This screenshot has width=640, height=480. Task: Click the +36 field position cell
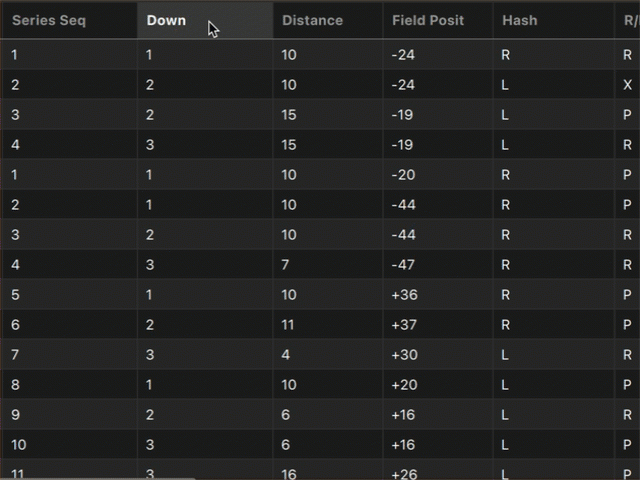tap(405, 295)
